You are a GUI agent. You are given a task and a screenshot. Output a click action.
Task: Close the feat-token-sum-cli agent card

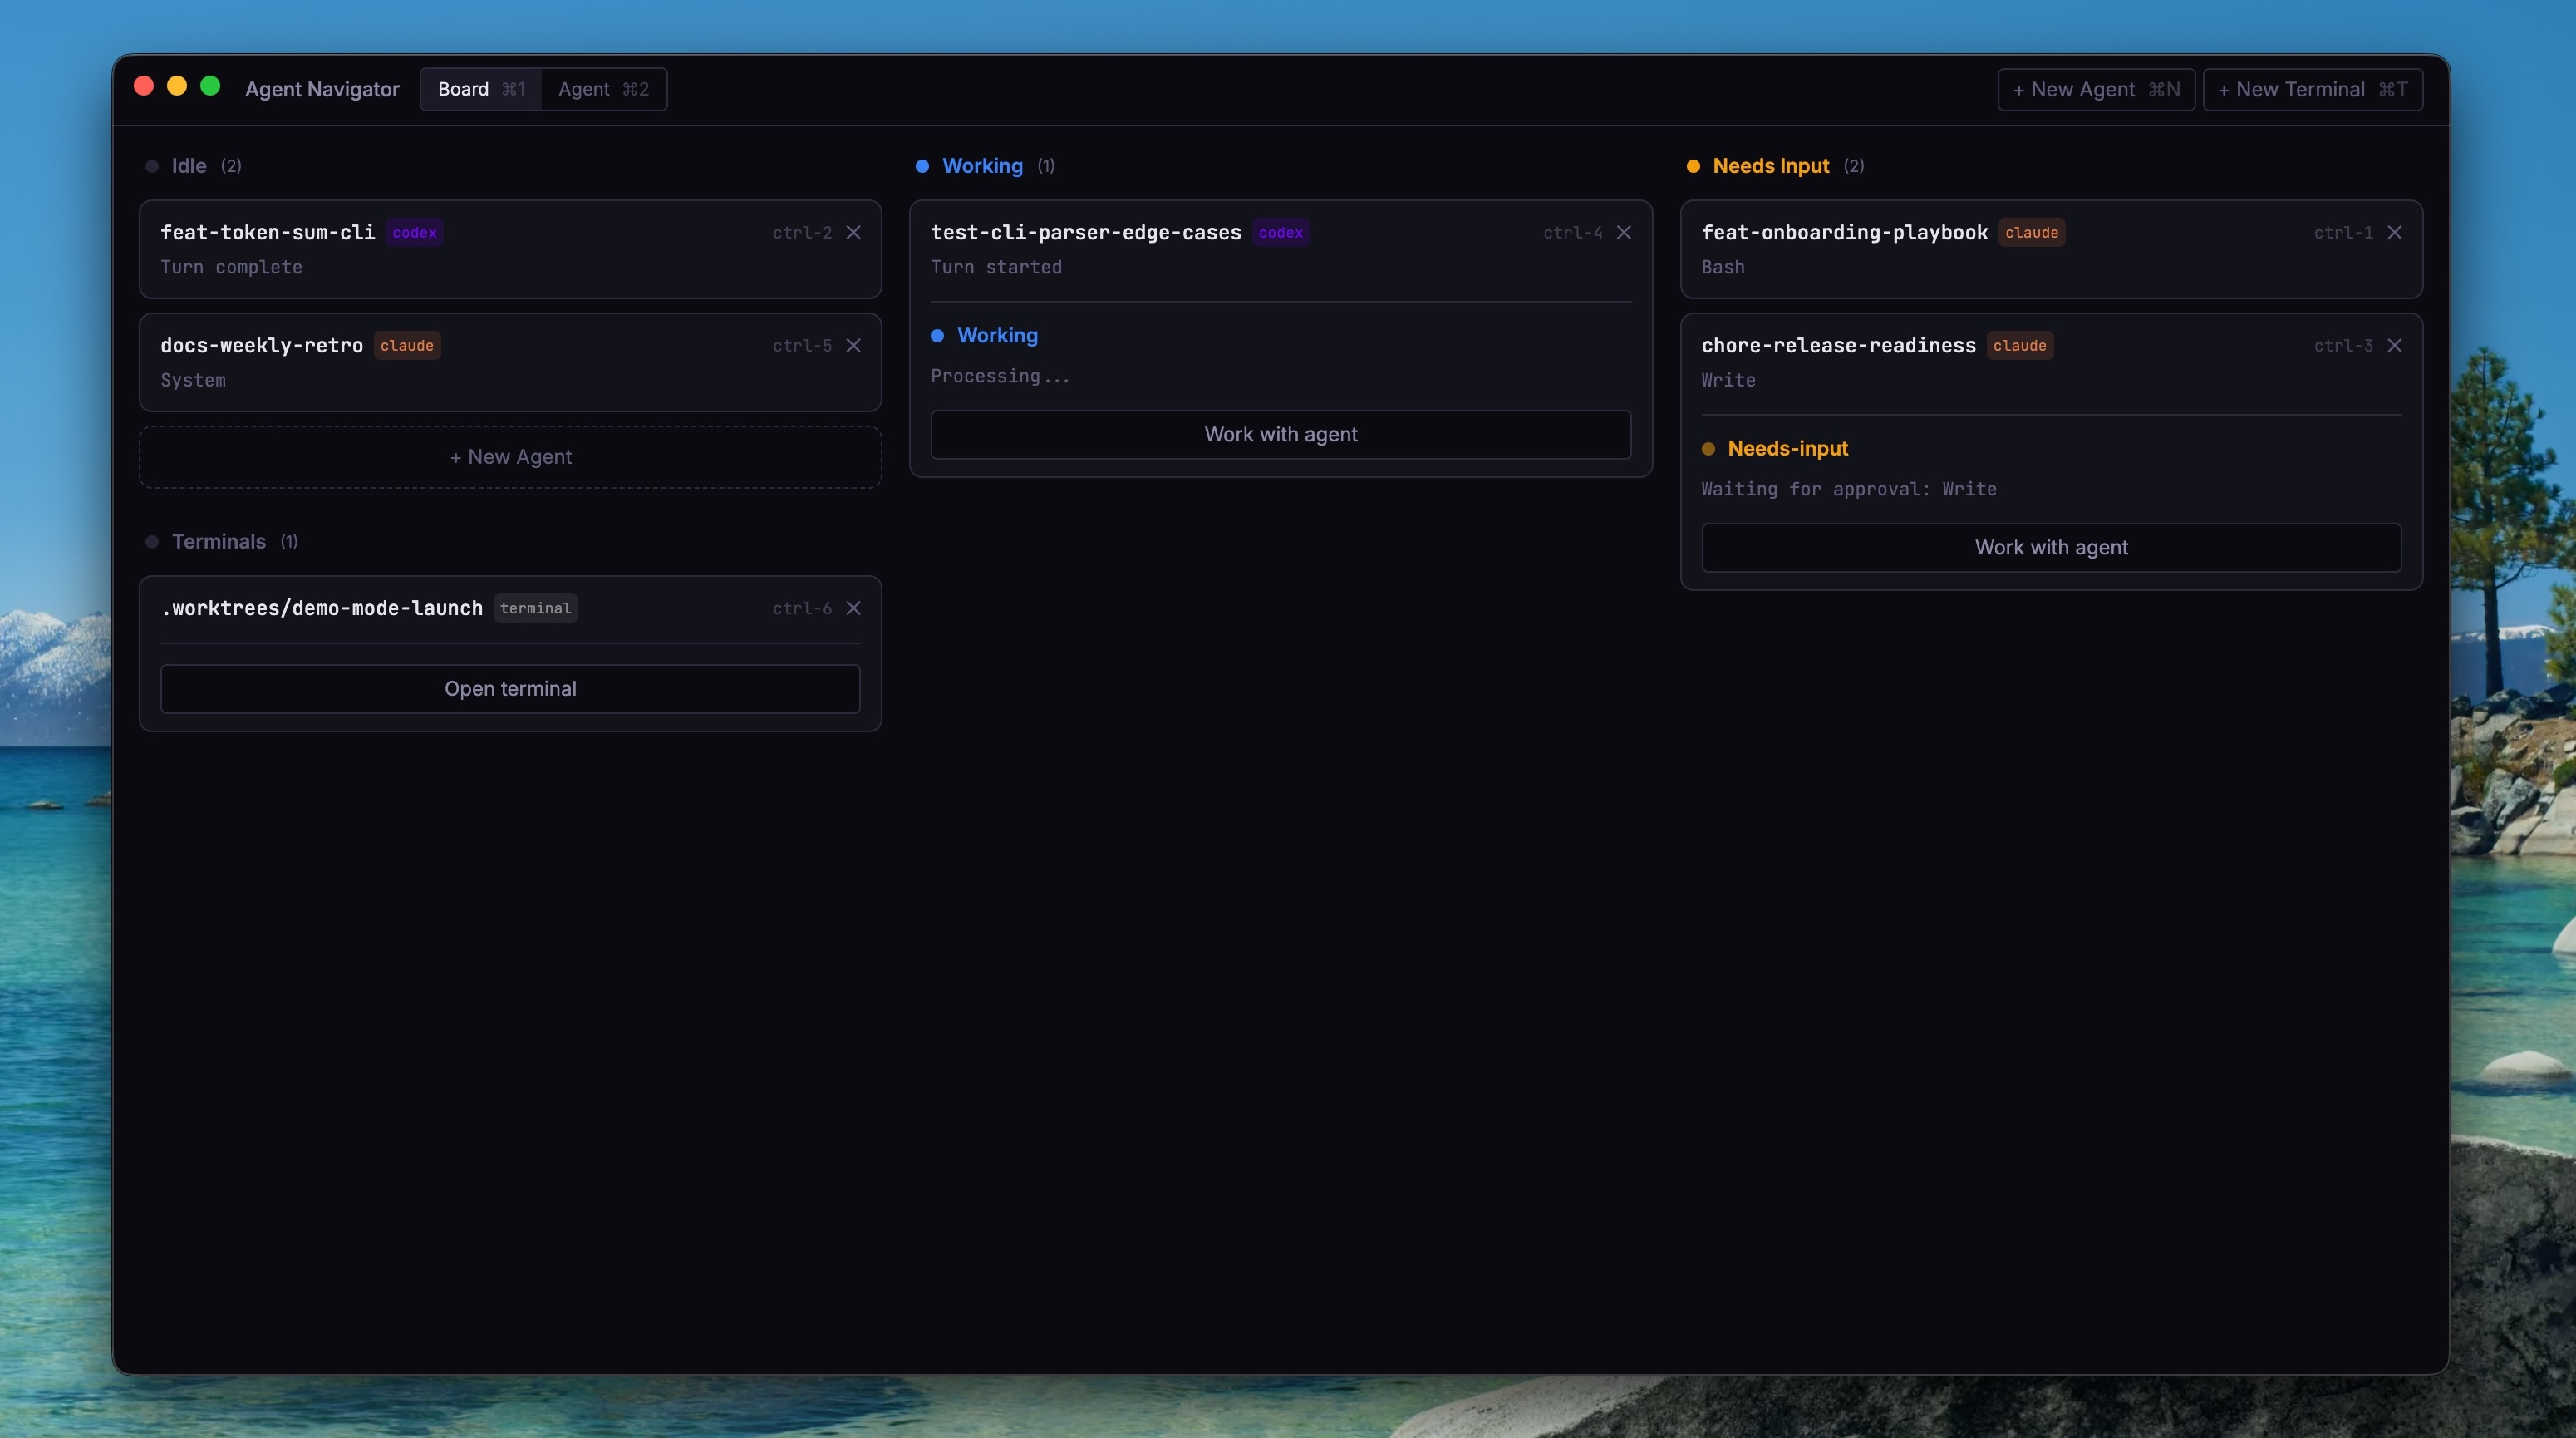[x=853, y=232]
